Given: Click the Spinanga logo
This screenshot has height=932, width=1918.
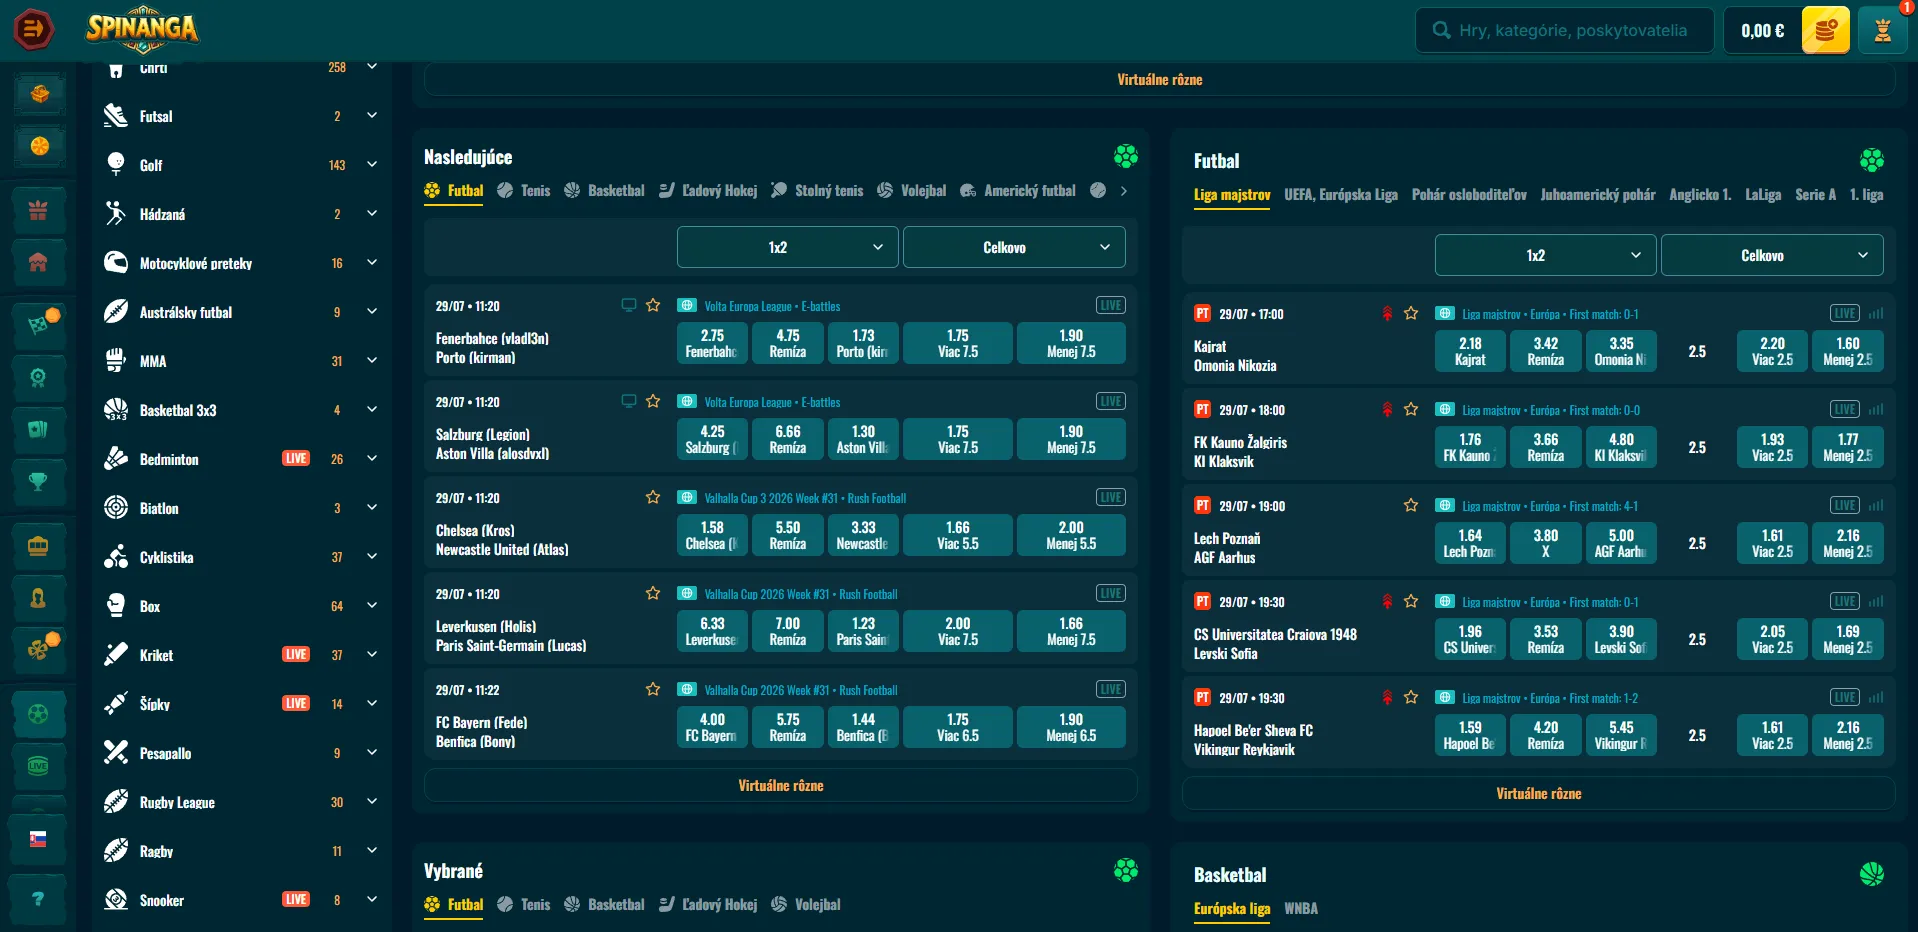Looking at the screenshot, I should click(142, 30).
